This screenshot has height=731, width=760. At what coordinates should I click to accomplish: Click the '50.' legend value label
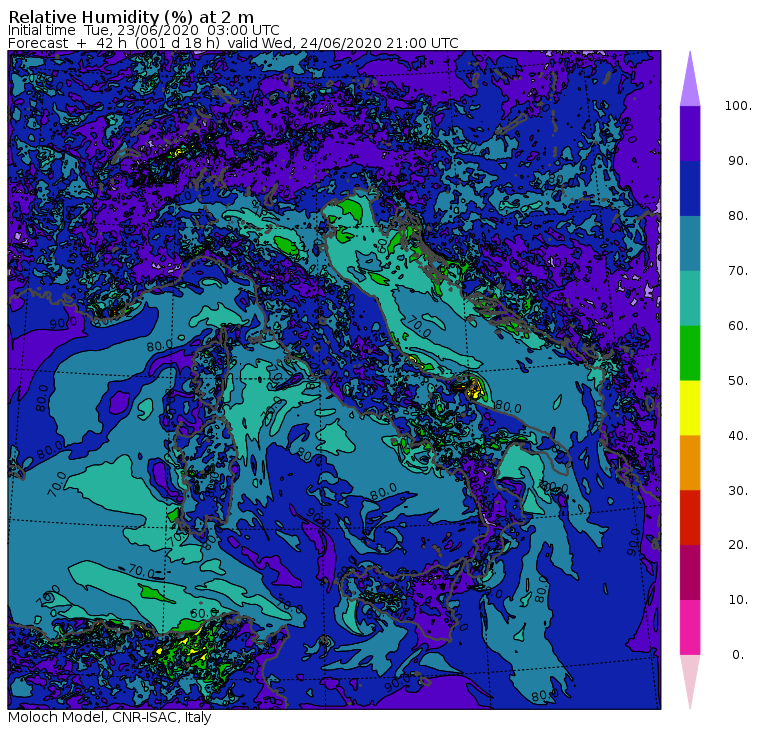[x=738, y=380]
